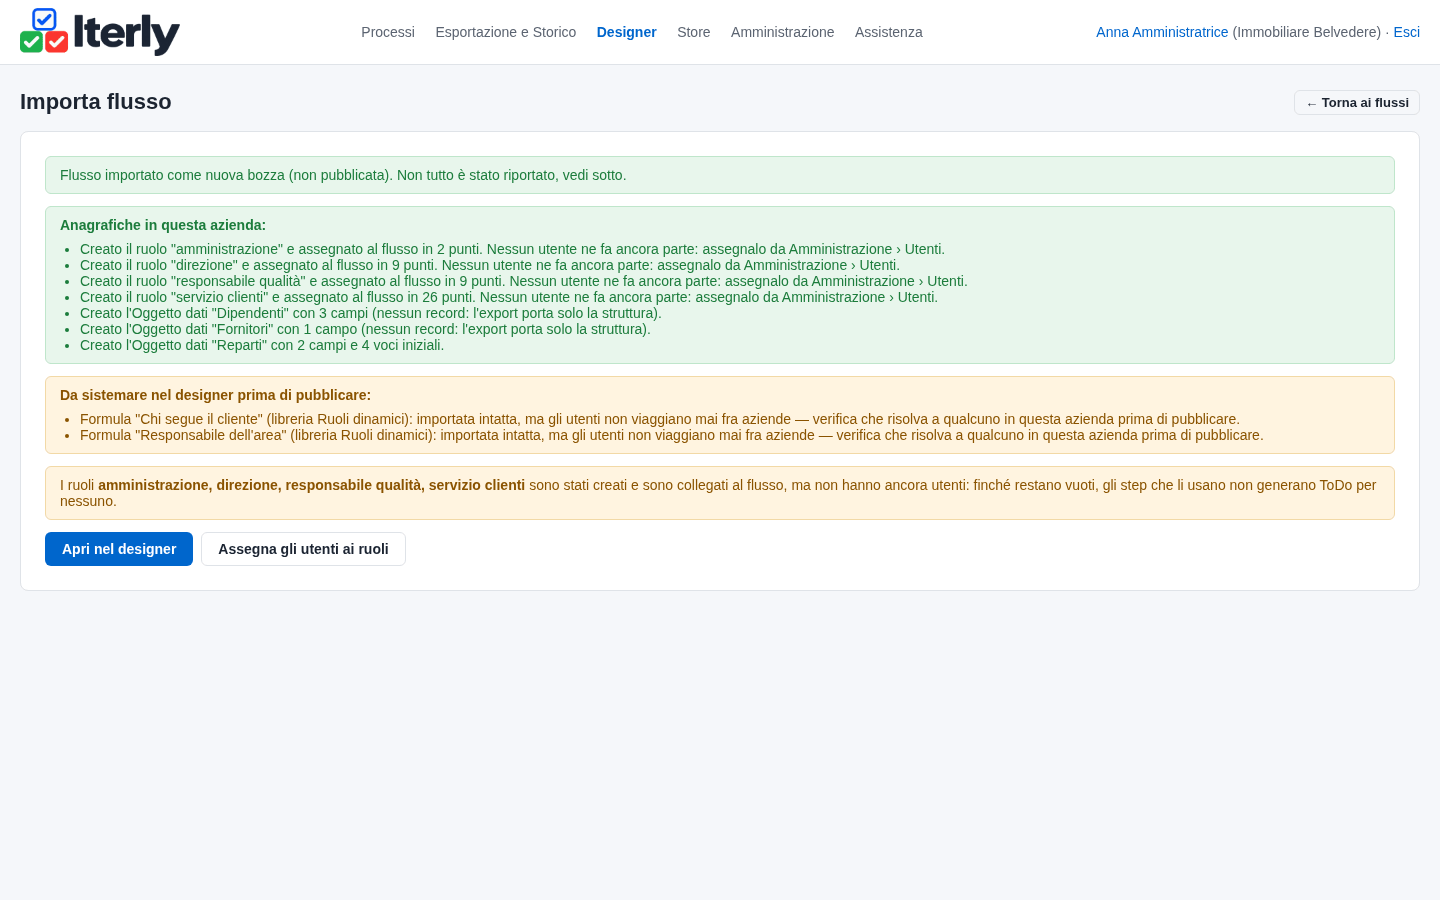Viewport: 1440px width, 900px height.
Task: Click the Formula "Chi segue il cliente" line
Action: [660, 419]
